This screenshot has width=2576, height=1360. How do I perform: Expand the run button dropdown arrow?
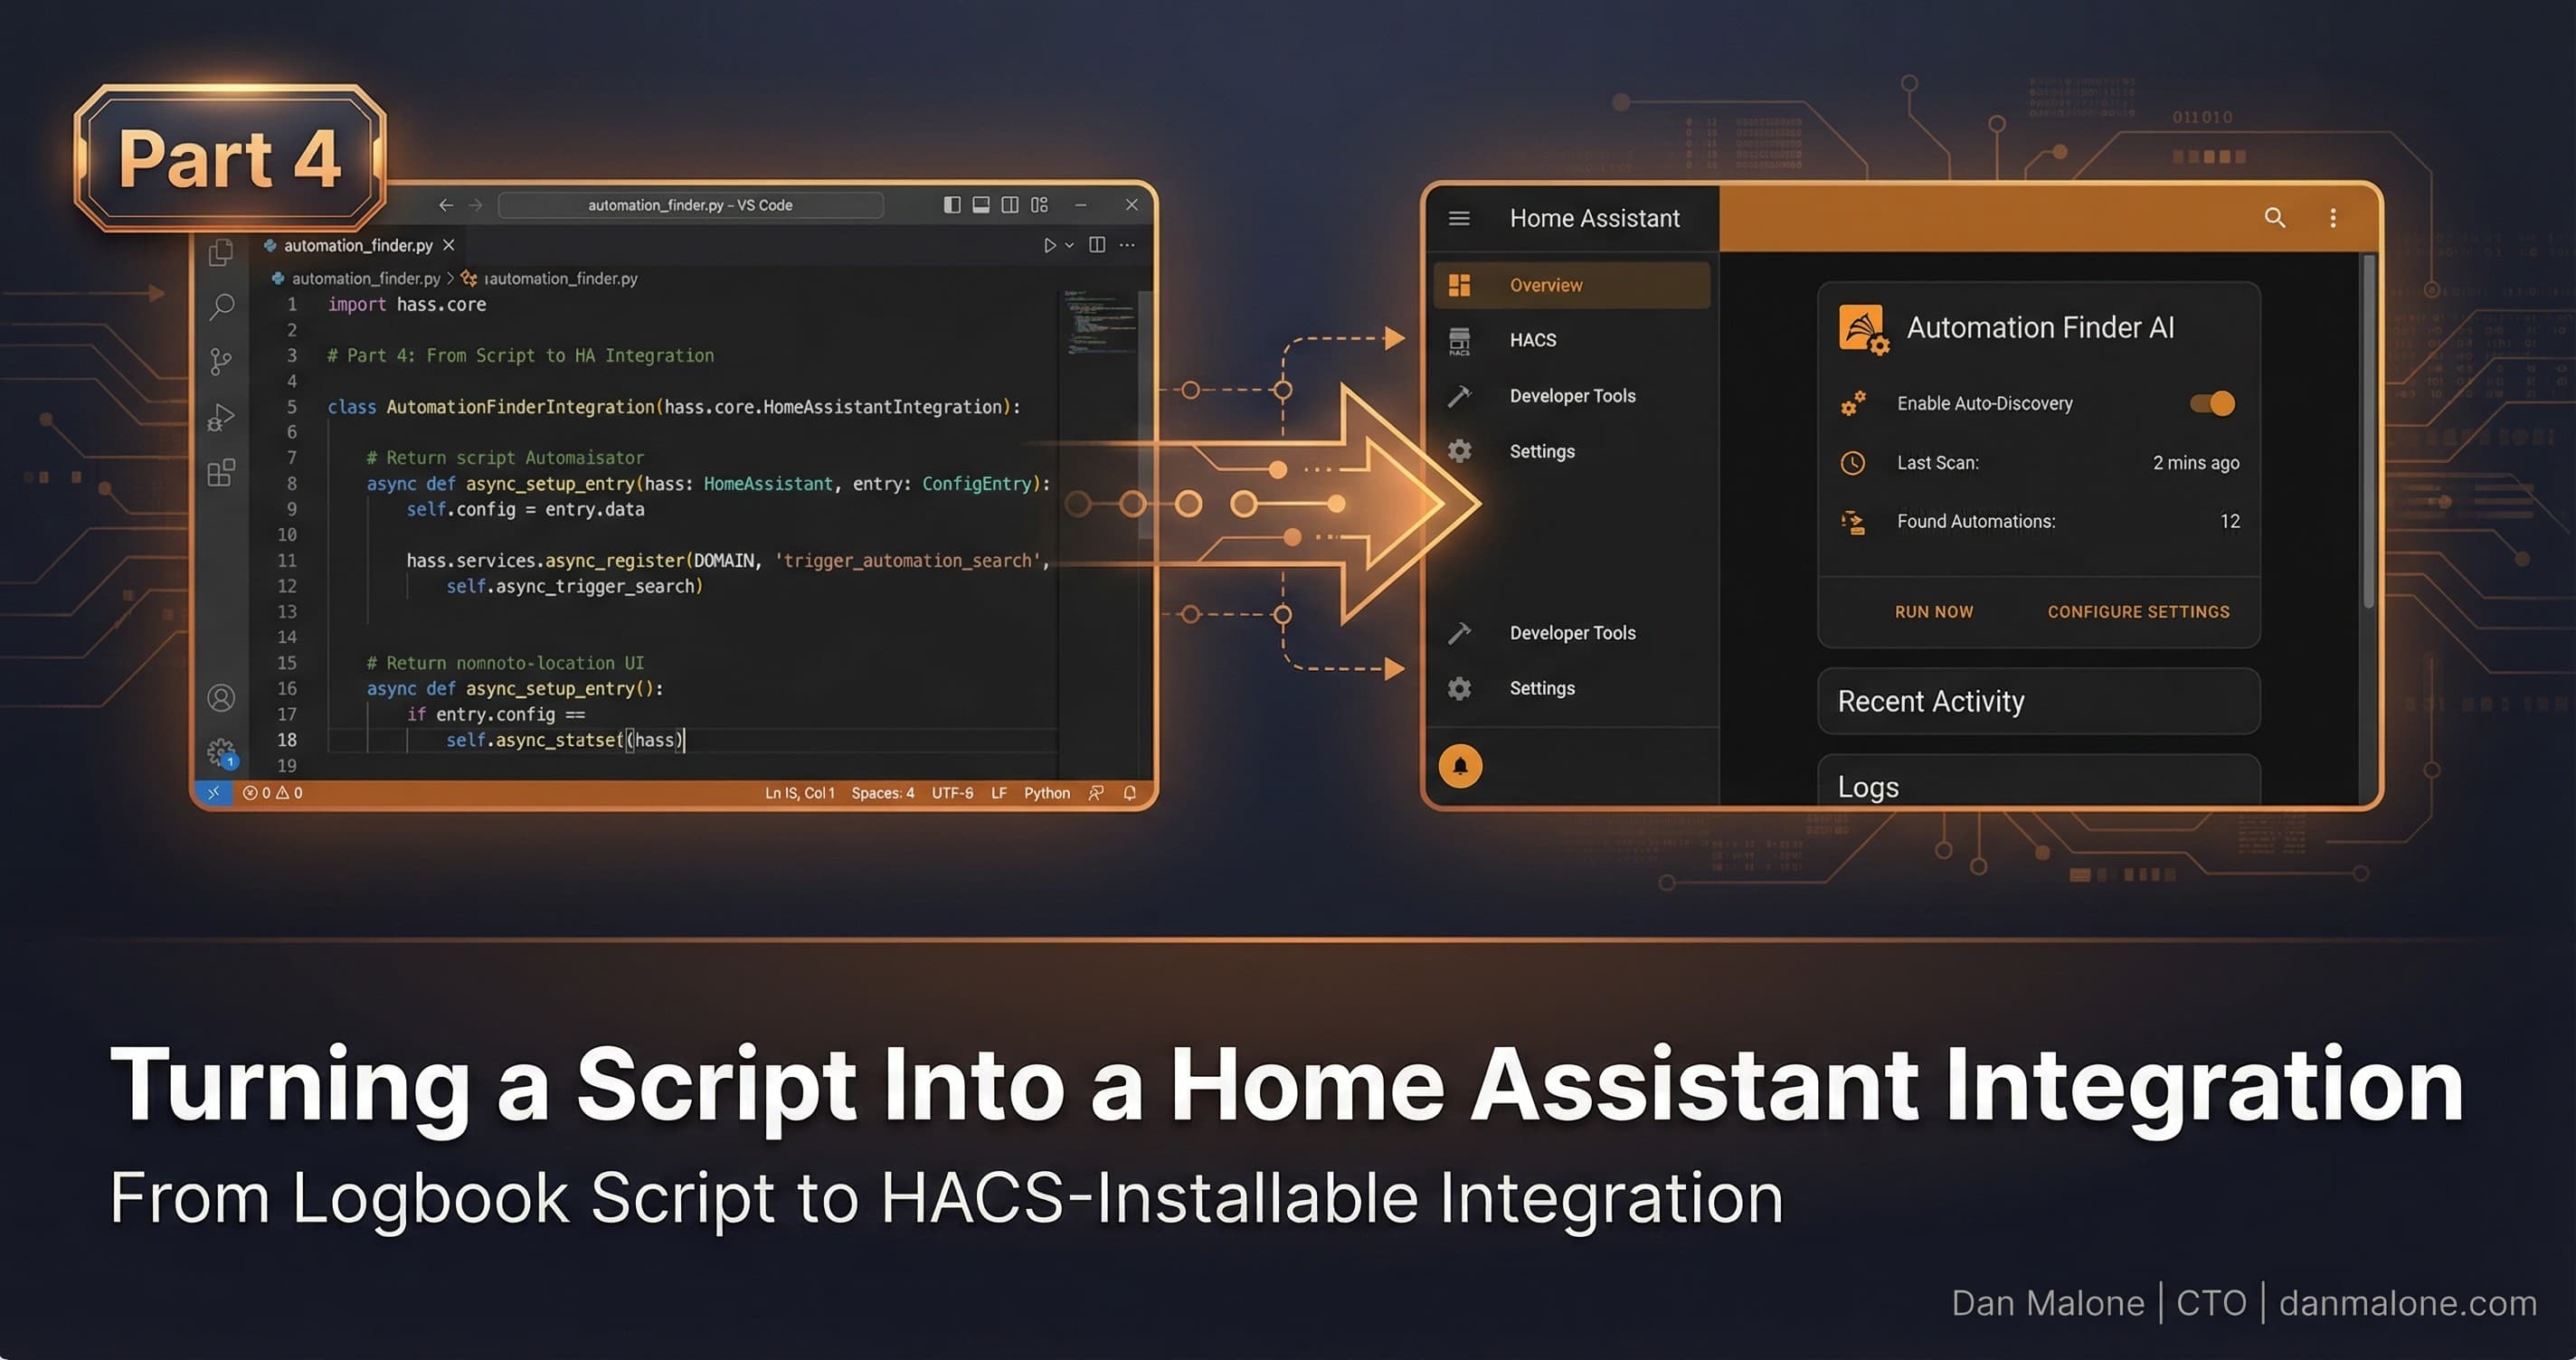pos(1068,244)
